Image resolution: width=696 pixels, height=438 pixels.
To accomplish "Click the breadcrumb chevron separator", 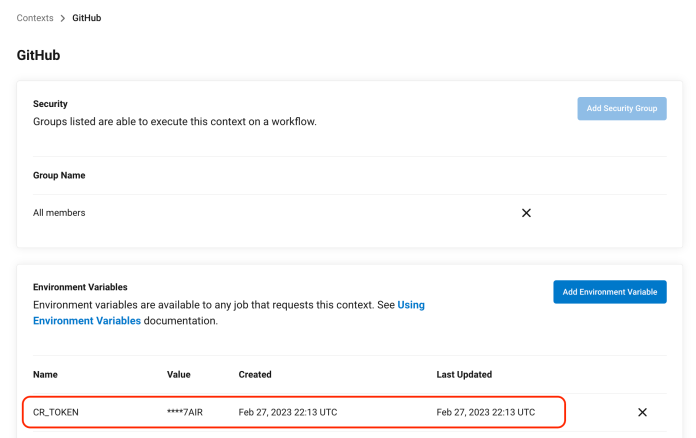I will tap(62, 18).
